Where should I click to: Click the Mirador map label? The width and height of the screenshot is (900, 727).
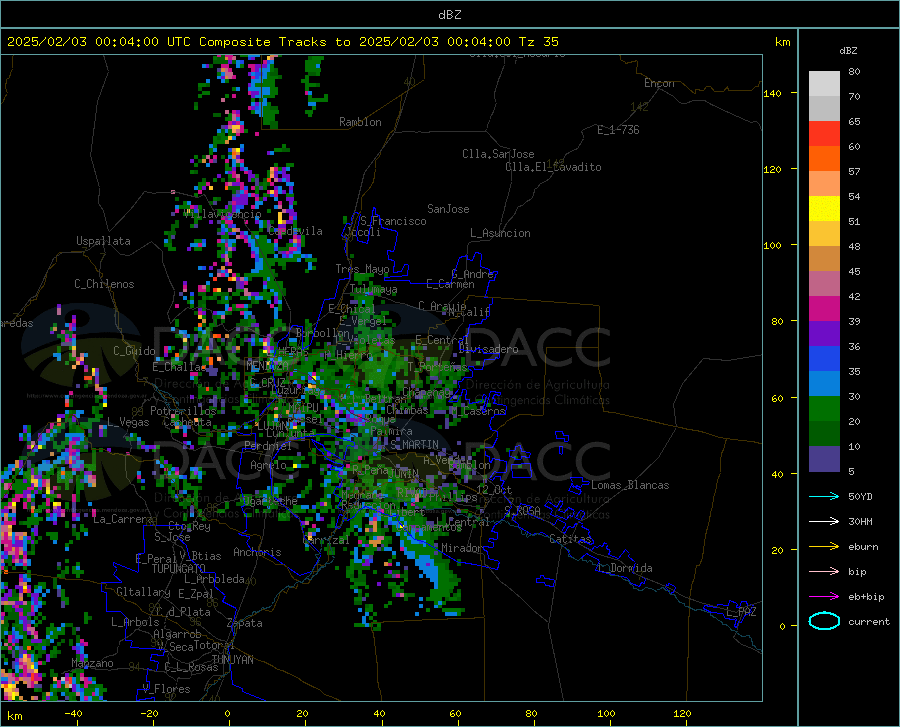pos(461,548)
